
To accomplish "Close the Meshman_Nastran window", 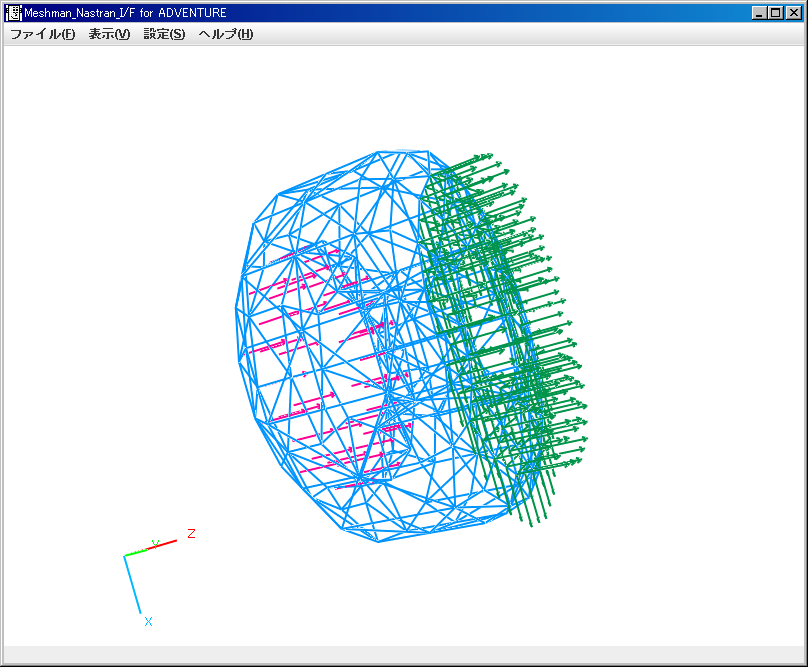I will pyautogui.click(x=793, y=13).
